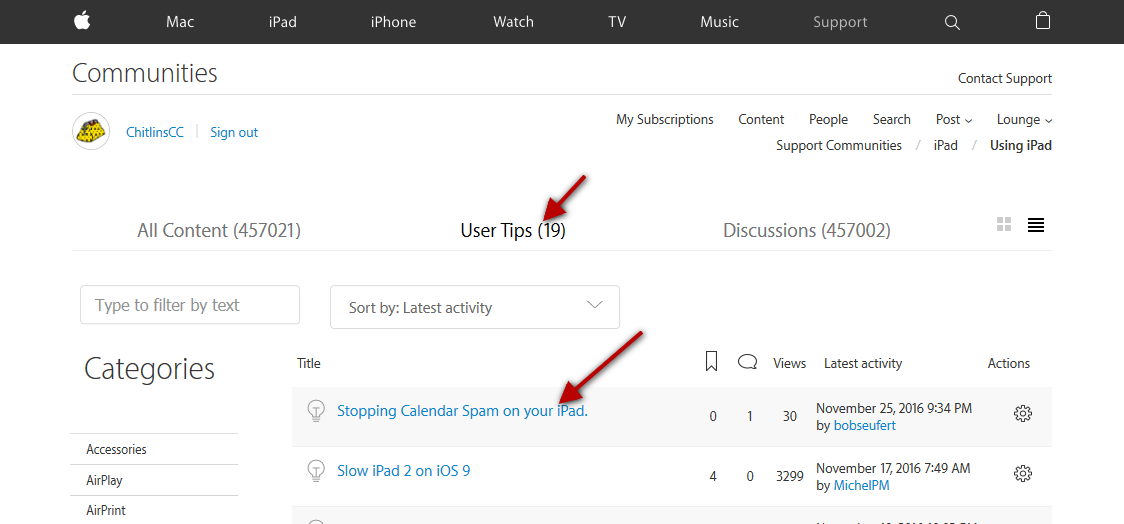This screenshot has width=1124, height=524.
Task: Click the Views column header
Action: tap(789, 363)
